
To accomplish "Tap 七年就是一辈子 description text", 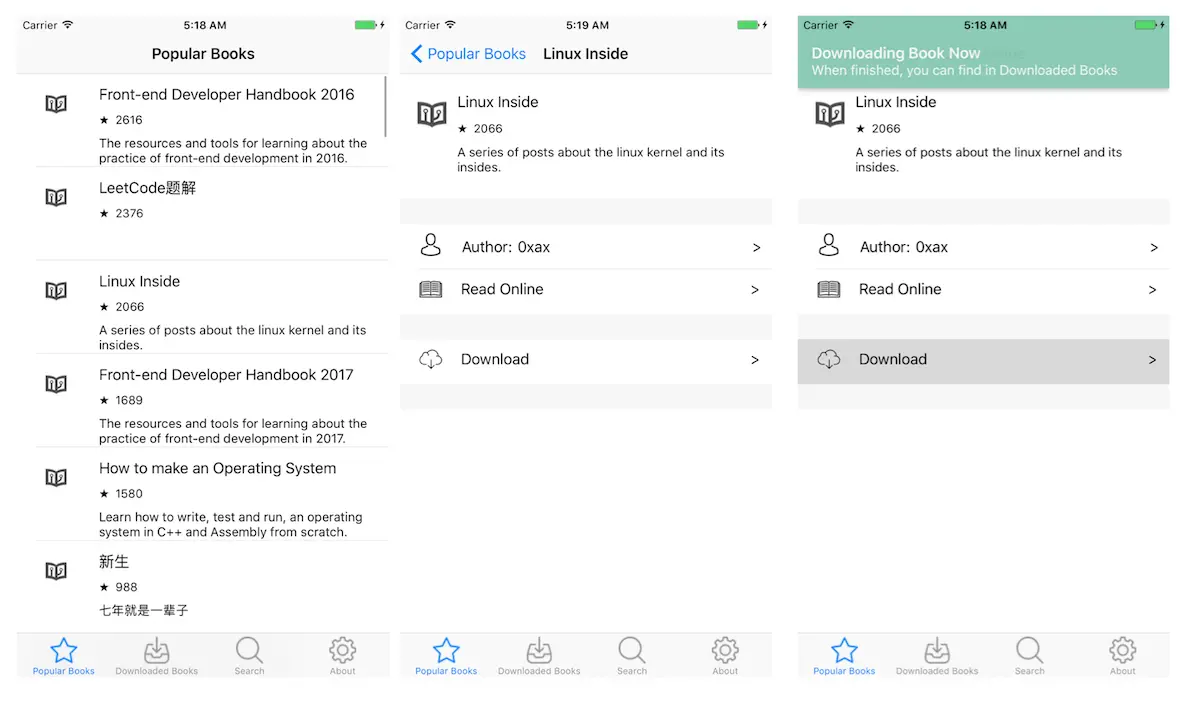I will tap(143, 610).
